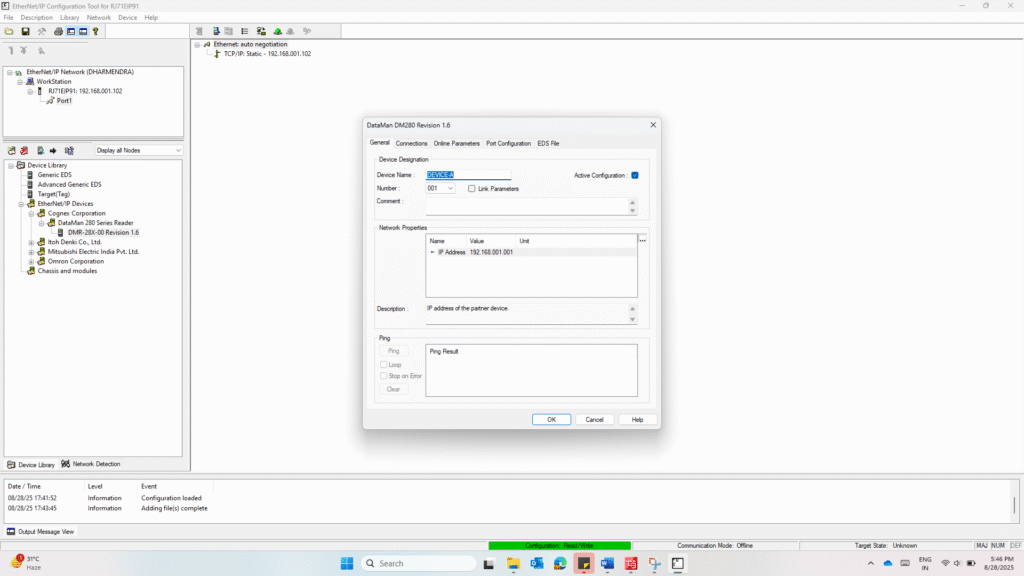Click the save floppy disk icon

pos(25,31)
